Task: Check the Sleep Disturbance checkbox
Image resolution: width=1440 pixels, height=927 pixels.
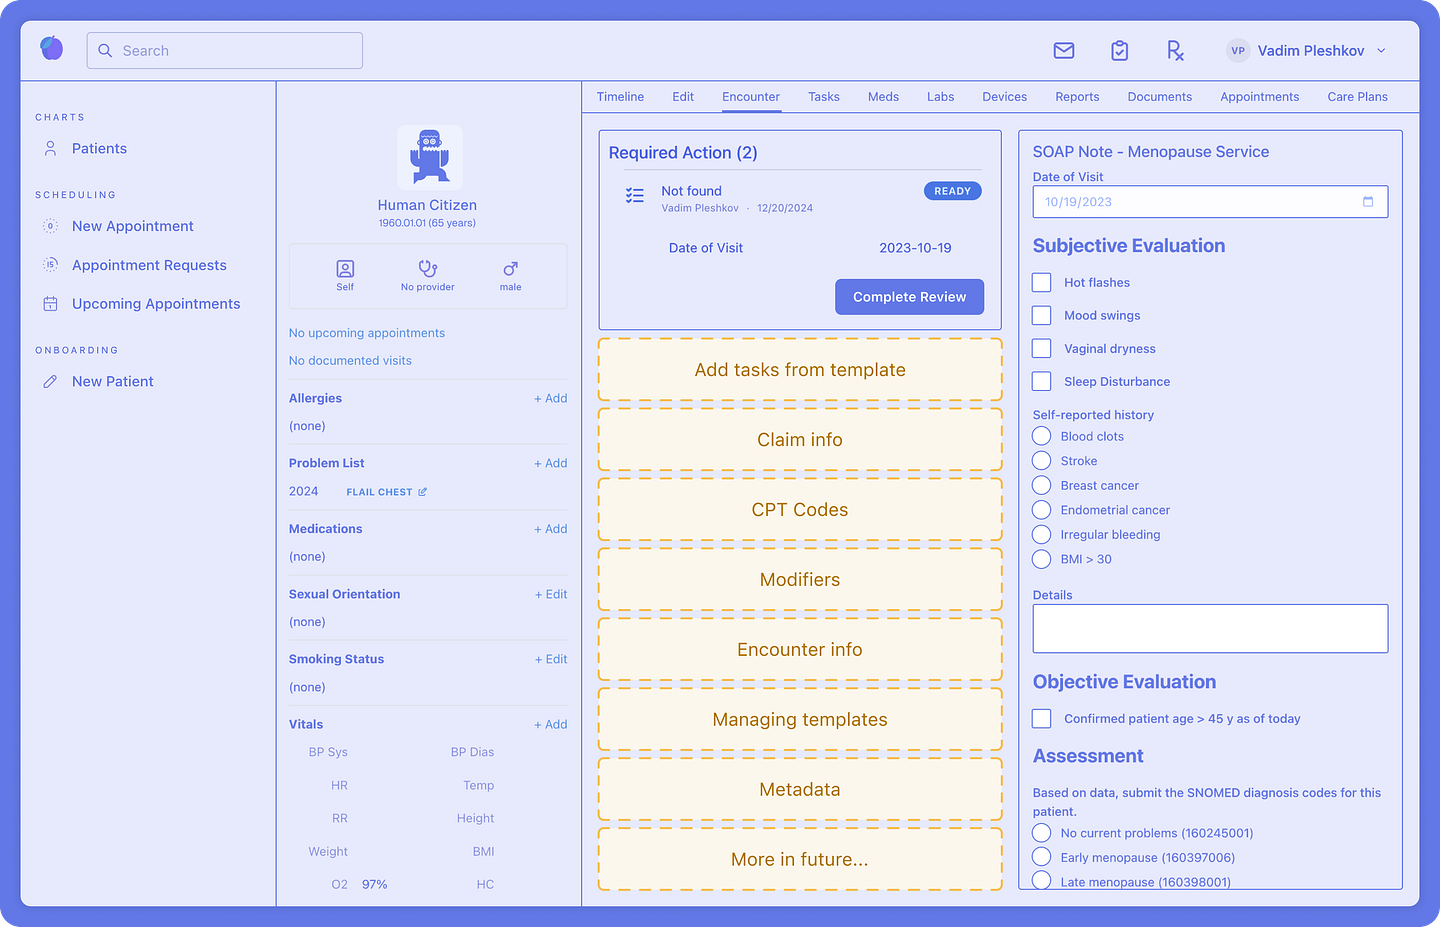Action: 1042,382
